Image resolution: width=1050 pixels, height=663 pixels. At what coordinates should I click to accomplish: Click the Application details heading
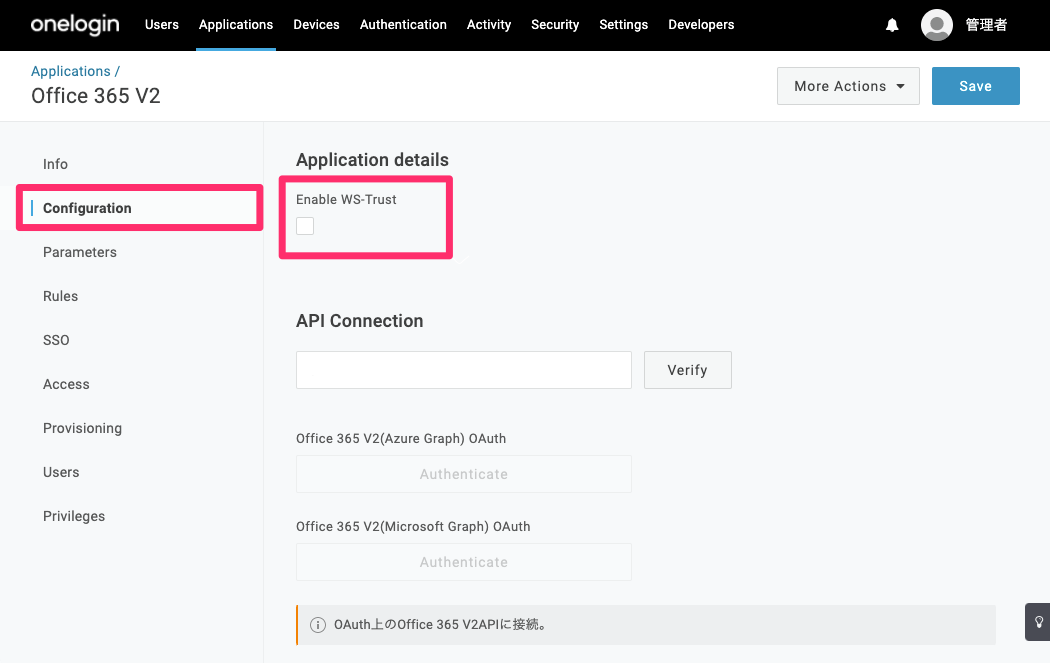point(372,160)
